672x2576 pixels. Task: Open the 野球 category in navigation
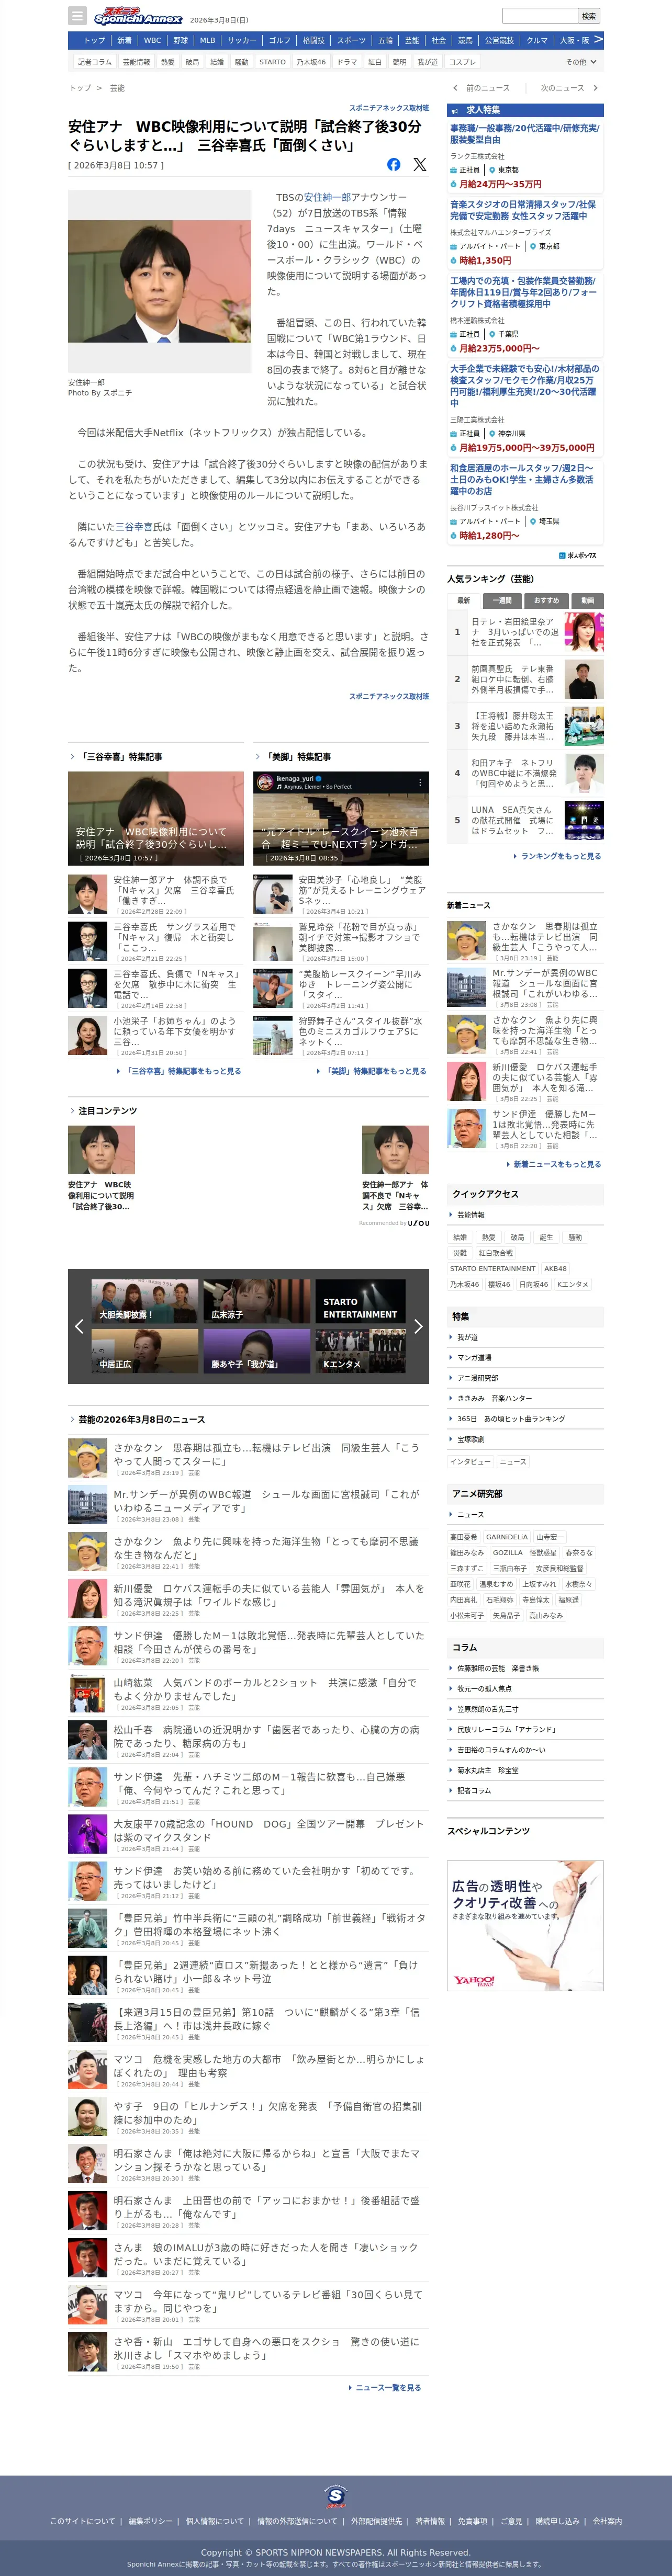(x=180, y=41)
